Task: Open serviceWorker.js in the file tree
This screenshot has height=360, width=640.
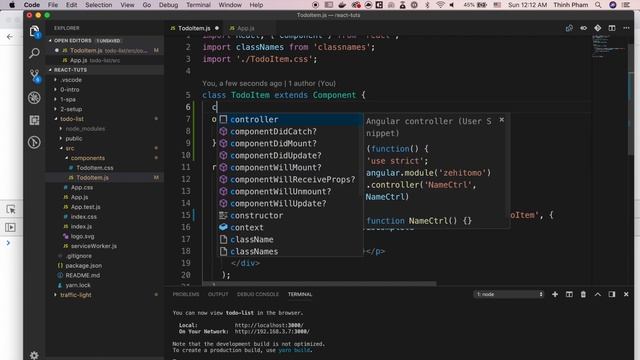Action: [x=93, y=246]
